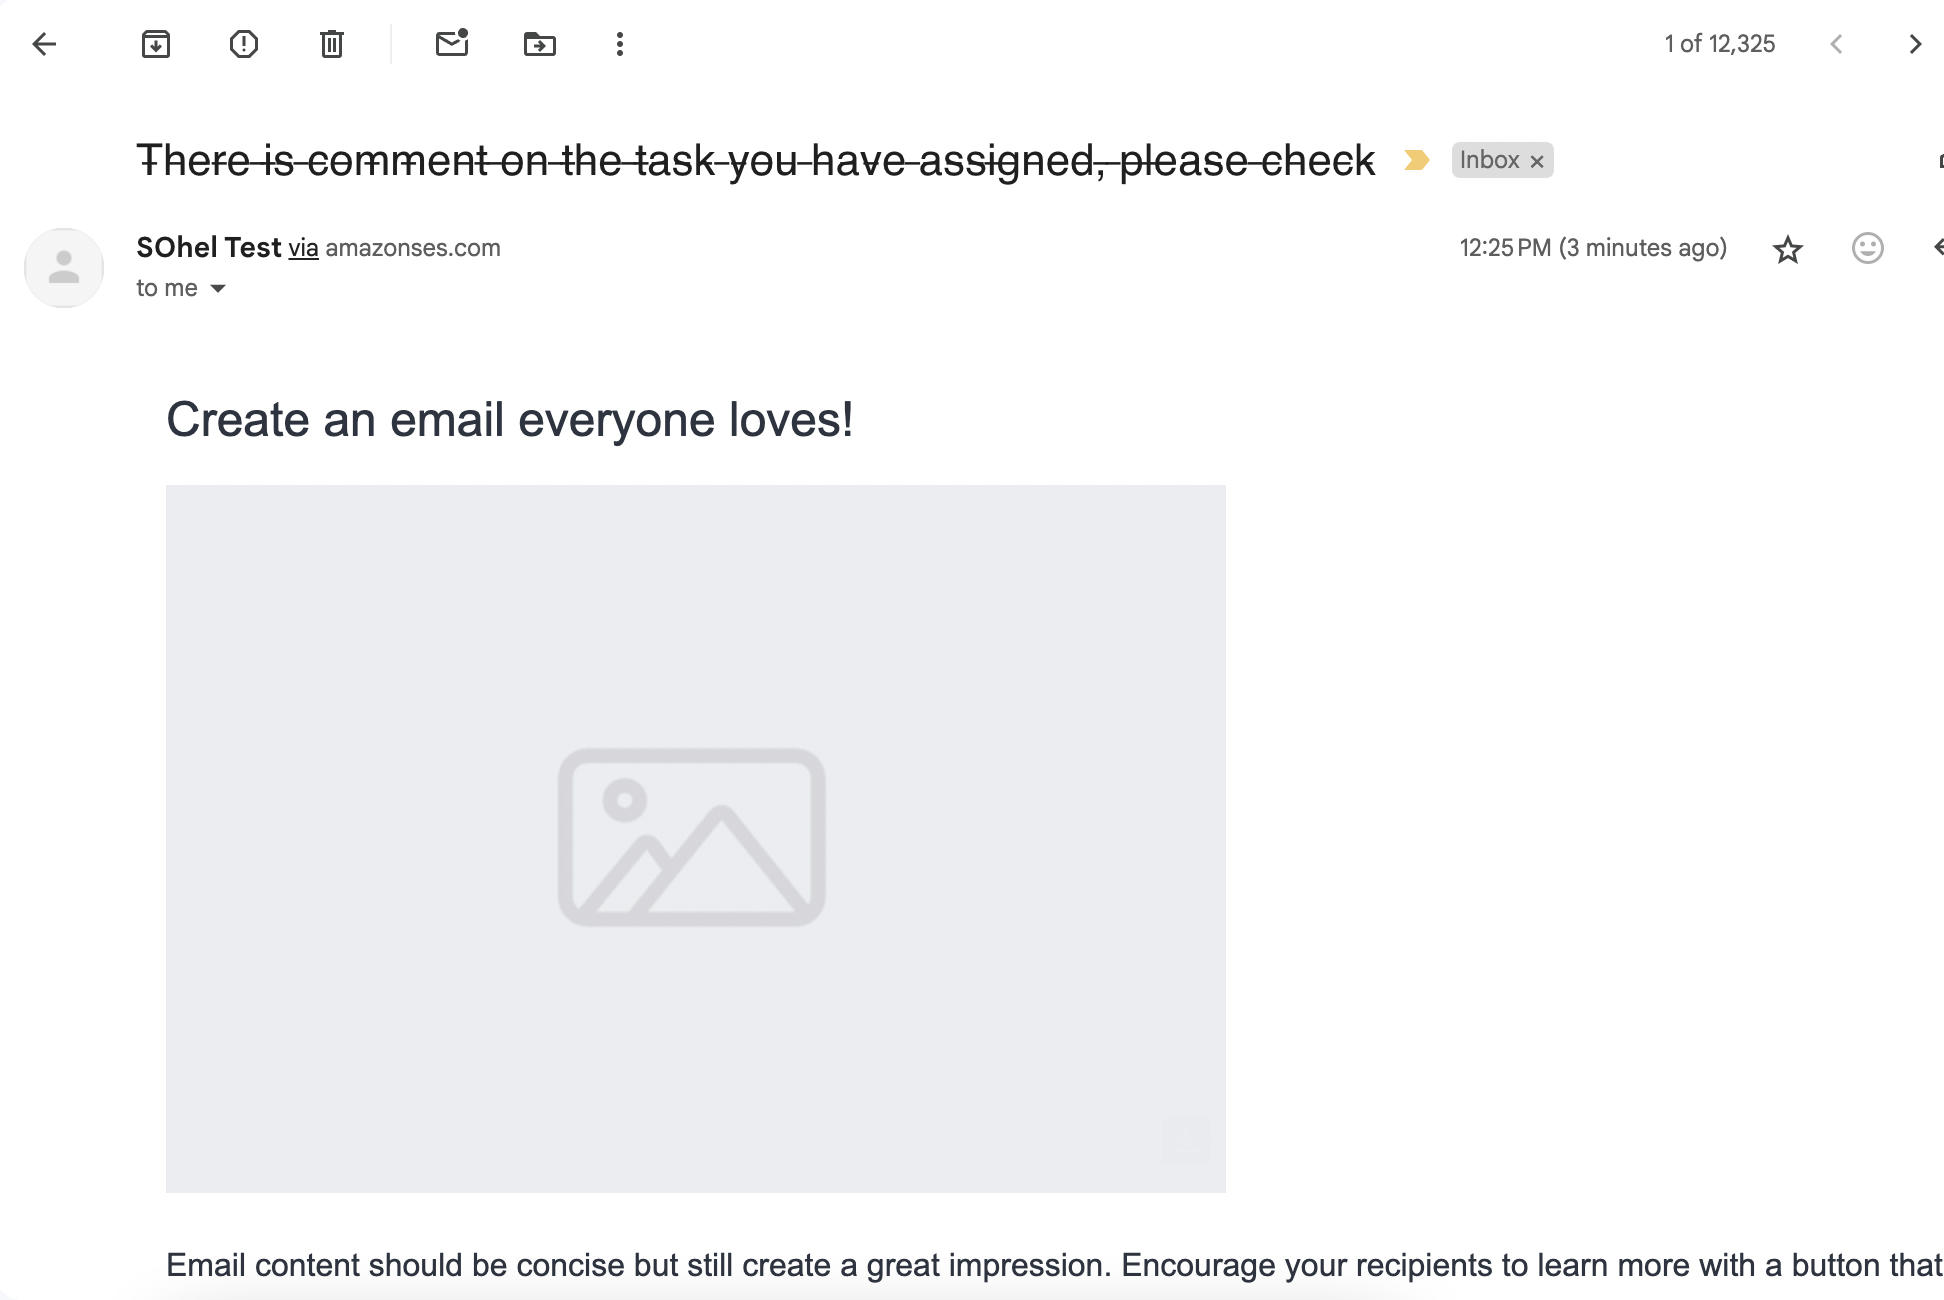Add an emoji reaction to the email
This screenshot has height=1300, width=1944.
click(1867, 248)
